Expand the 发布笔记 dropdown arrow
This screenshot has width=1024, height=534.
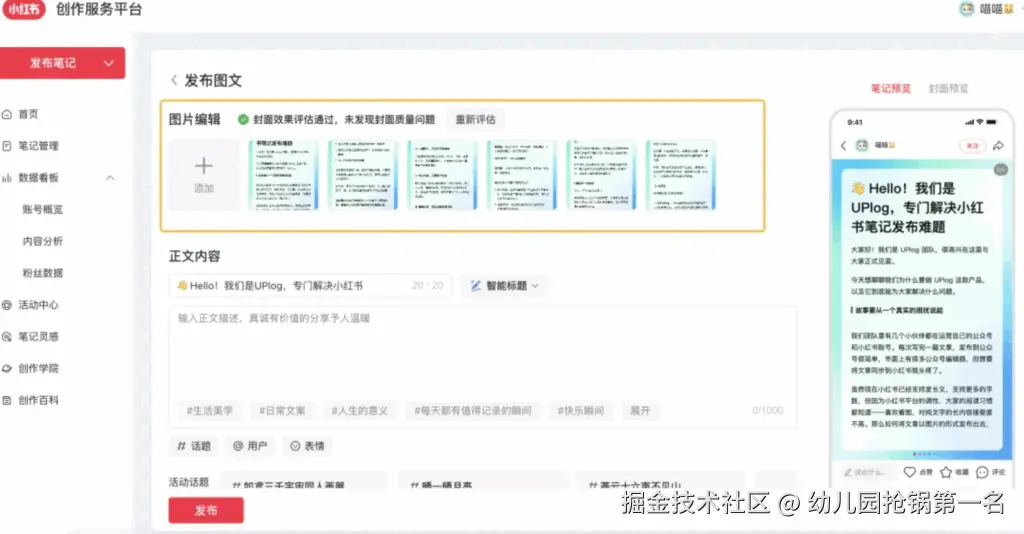[108, 63]
